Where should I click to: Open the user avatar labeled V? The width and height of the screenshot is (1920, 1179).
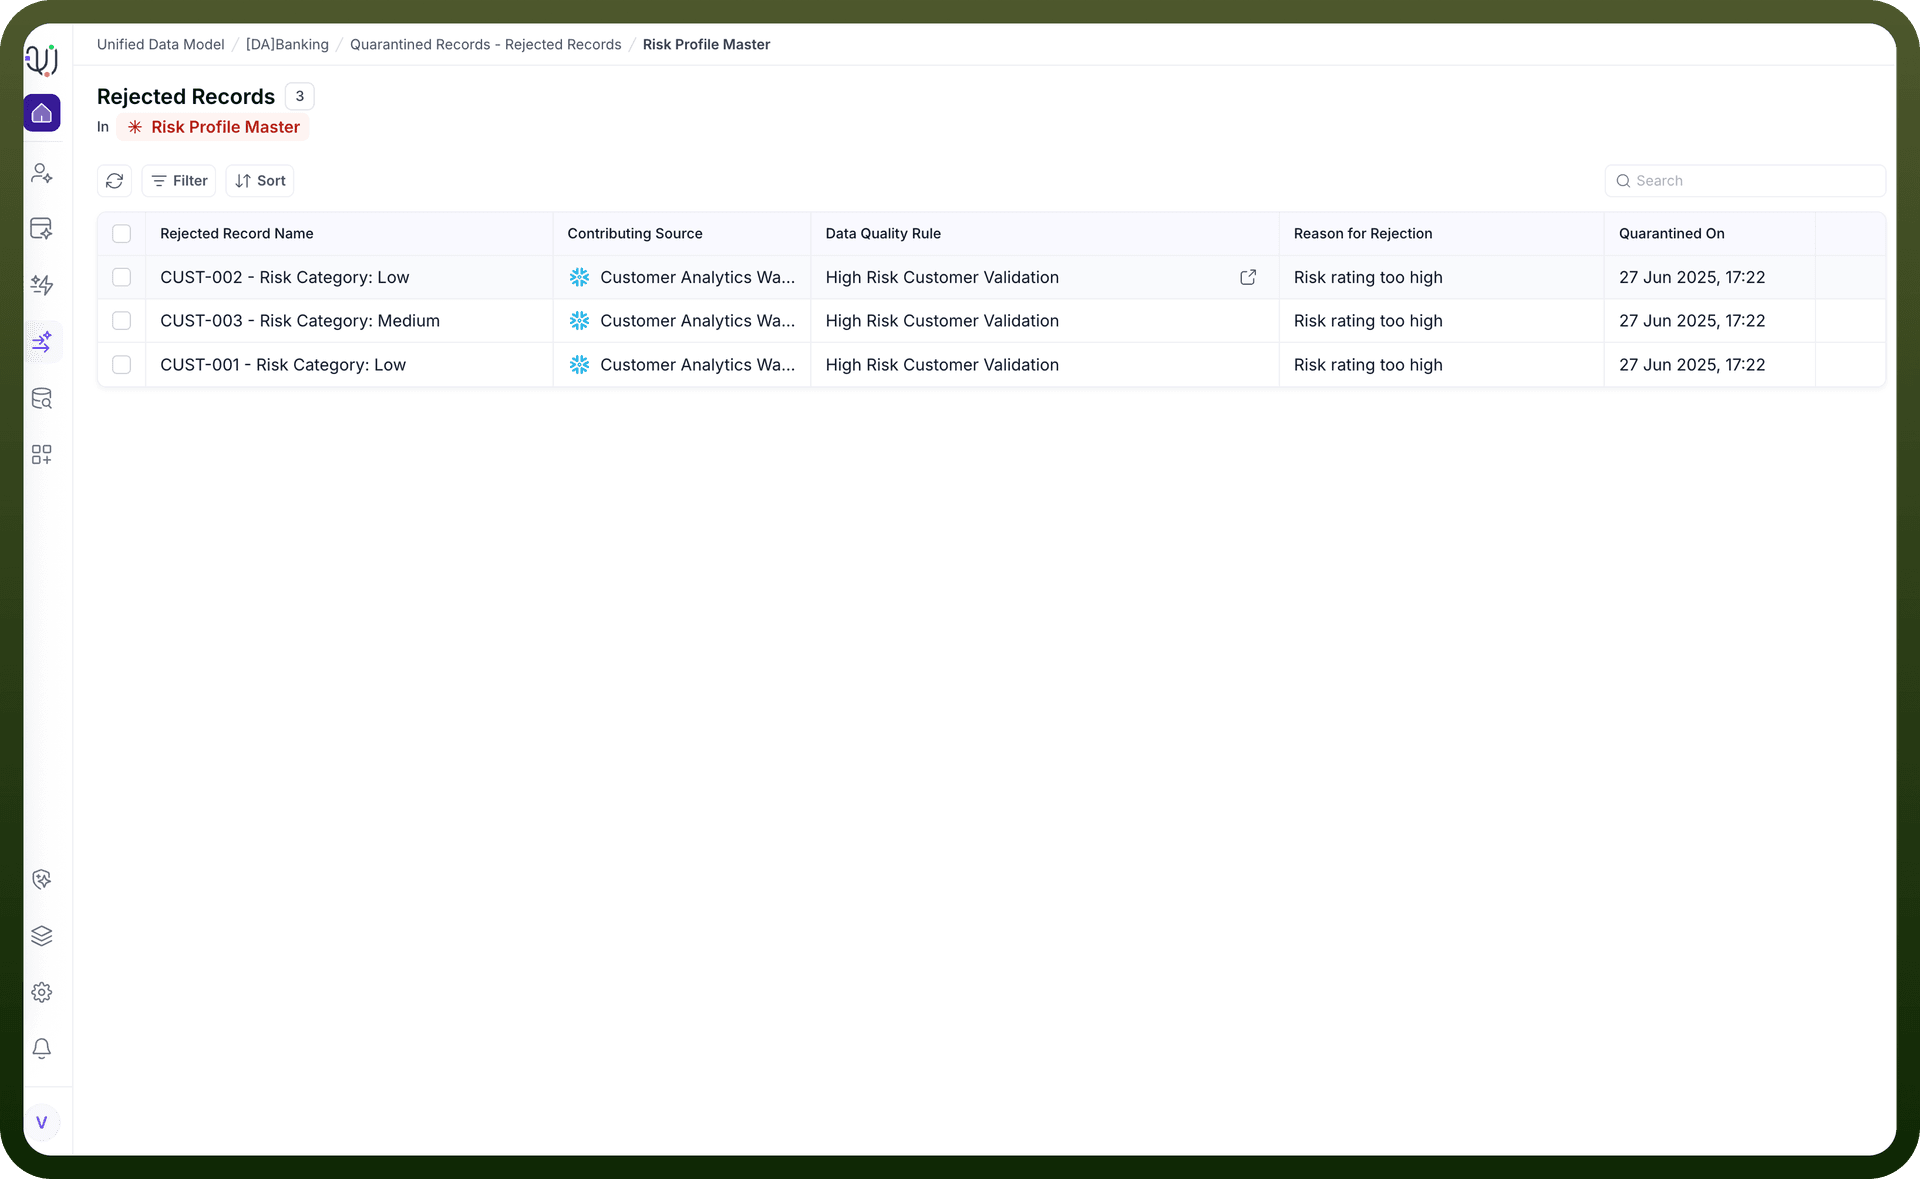(42, 1122)
